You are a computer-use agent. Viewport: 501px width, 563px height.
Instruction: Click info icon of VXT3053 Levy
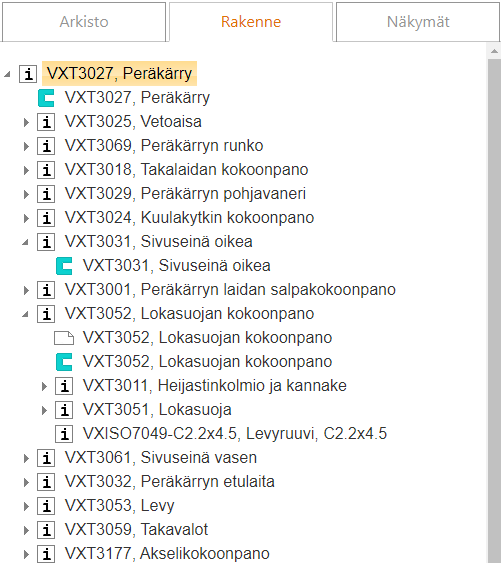46,507
